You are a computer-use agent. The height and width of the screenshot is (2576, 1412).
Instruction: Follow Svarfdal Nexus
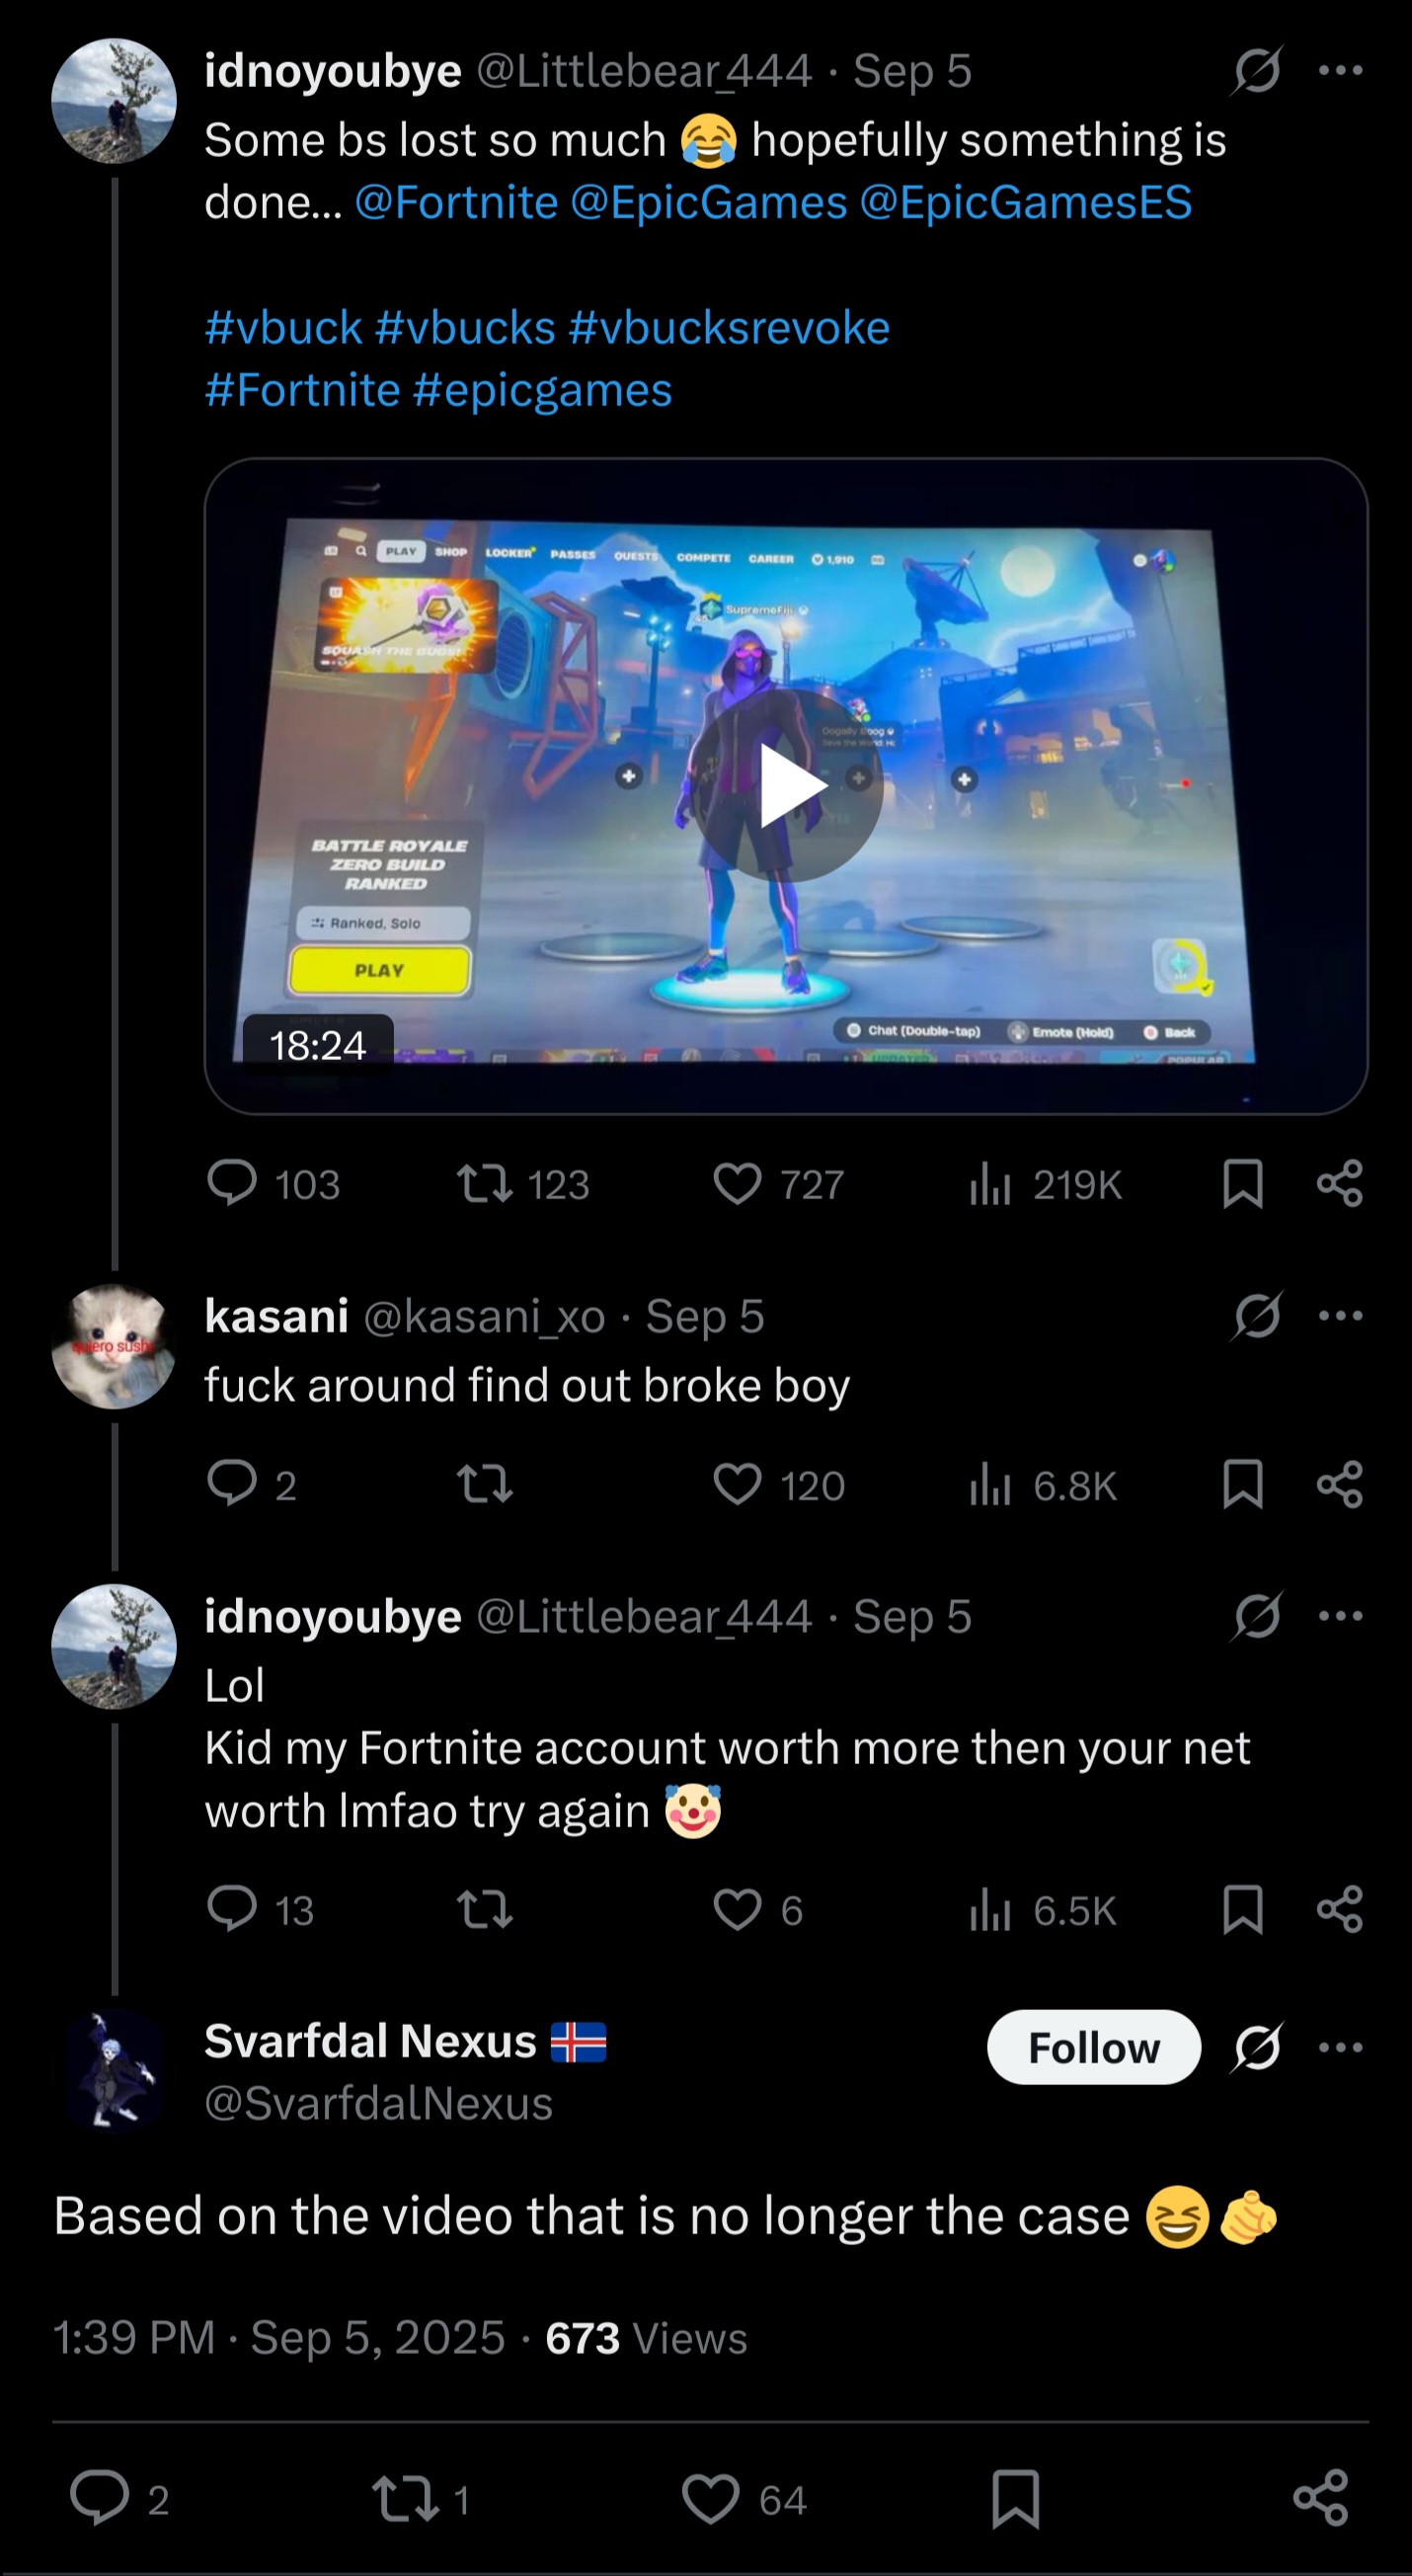pyautogui.click(x=1094, y=2047)
